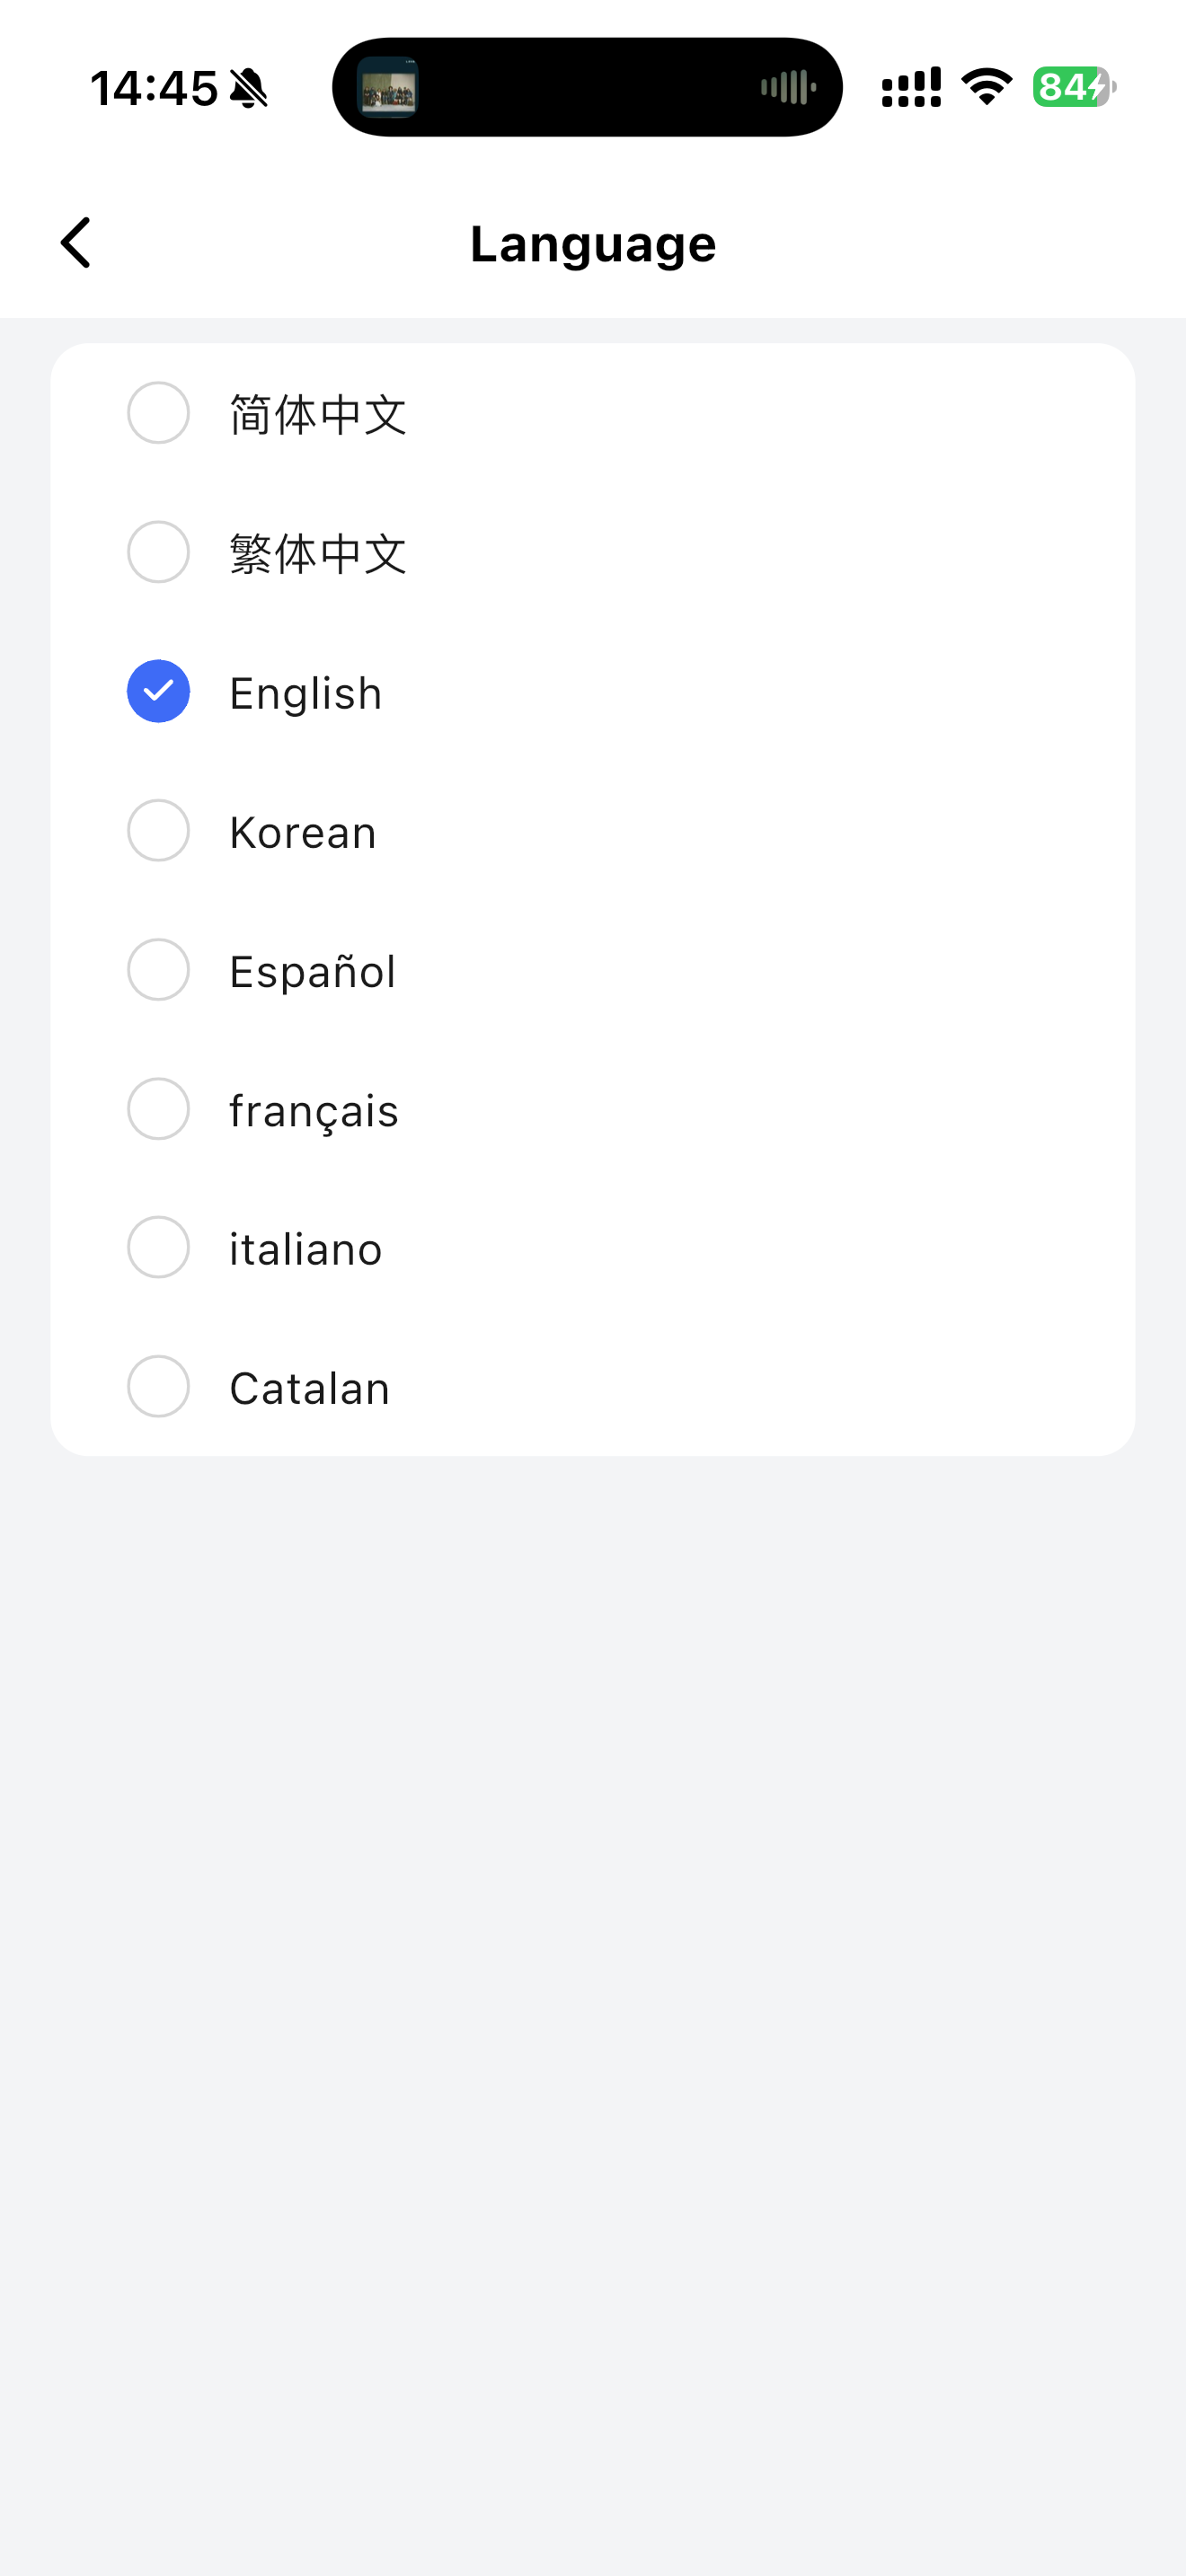The height and width of the screenshot is (2576, 1186).
Task: Select the Korean radio button
Action: tap(158, 830)
